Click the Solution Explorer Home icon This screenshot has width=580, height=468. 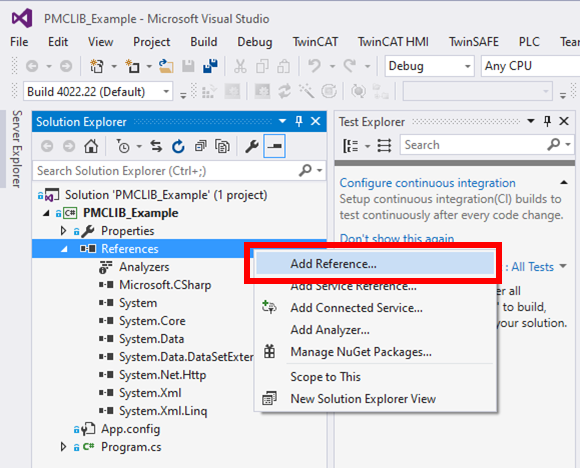91,147
